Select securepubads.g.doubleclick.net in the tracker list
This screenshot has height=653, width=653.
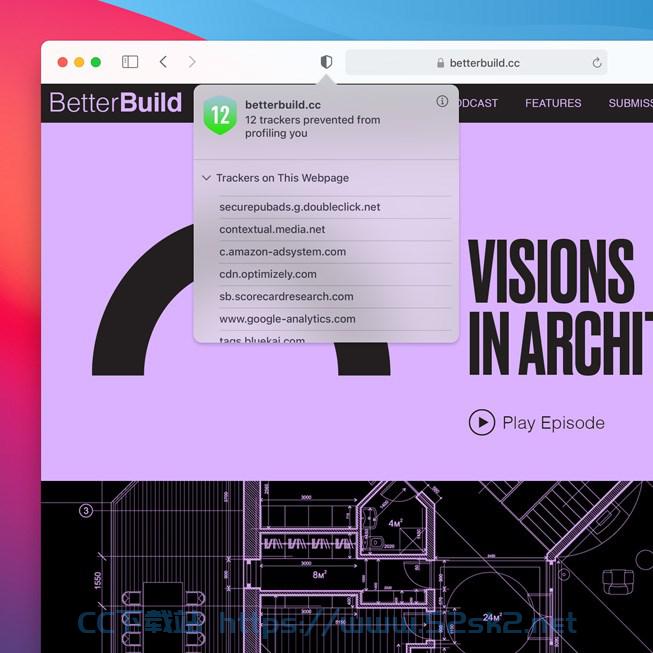pyautogui.click(x=334, y=207)
